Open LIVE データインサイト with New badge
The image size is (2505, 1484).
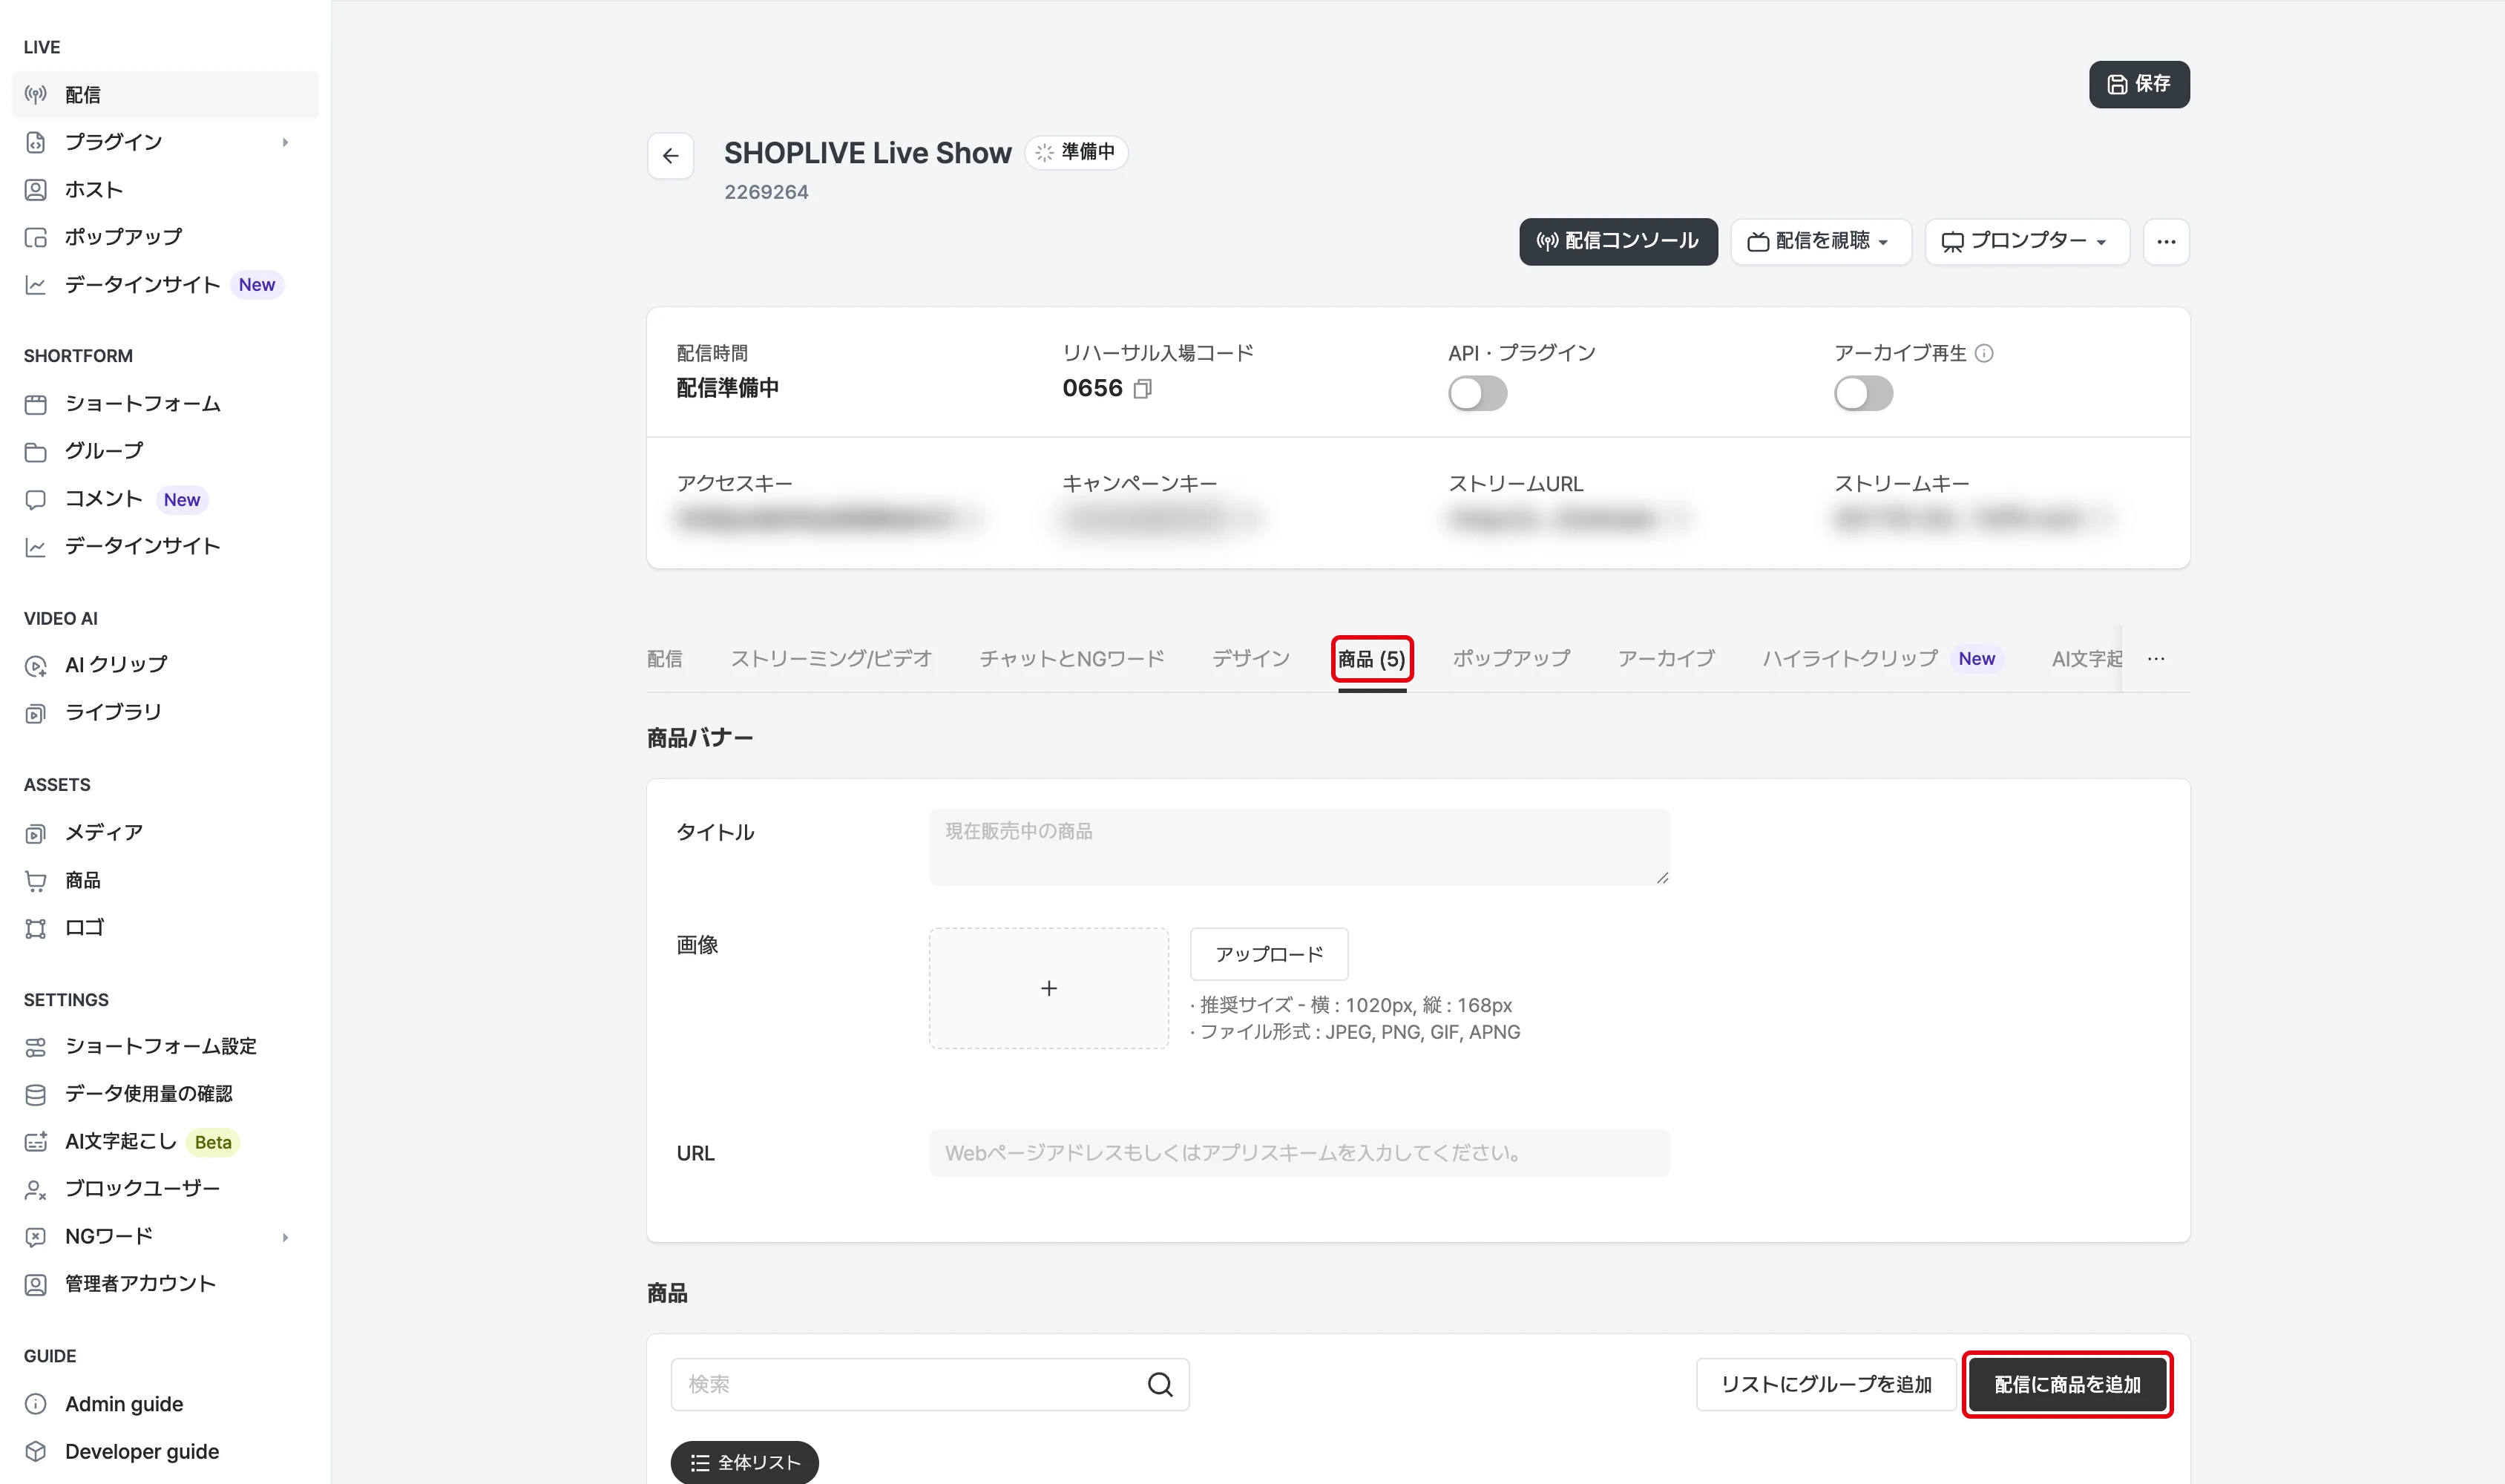pos(165,285)
